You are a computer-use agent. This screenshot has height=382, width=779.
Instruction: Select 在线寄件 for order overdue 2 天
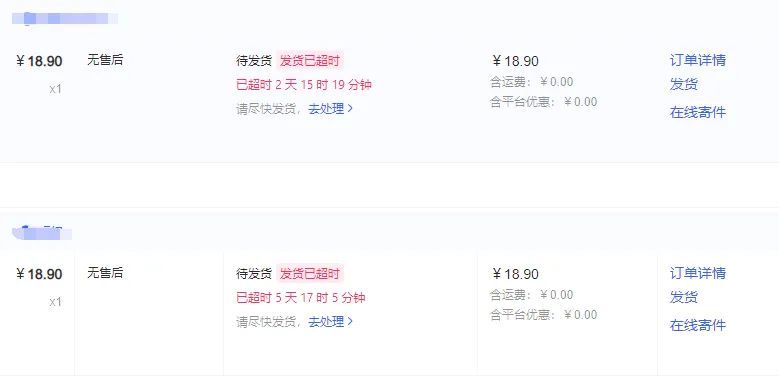[x=698, y=112]
